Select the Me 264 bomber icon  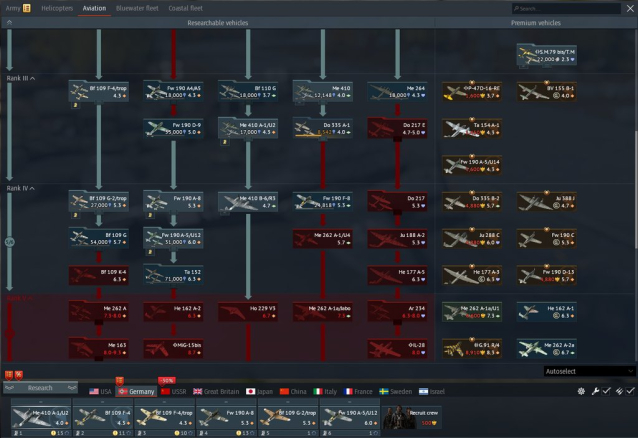coord(398,91)
